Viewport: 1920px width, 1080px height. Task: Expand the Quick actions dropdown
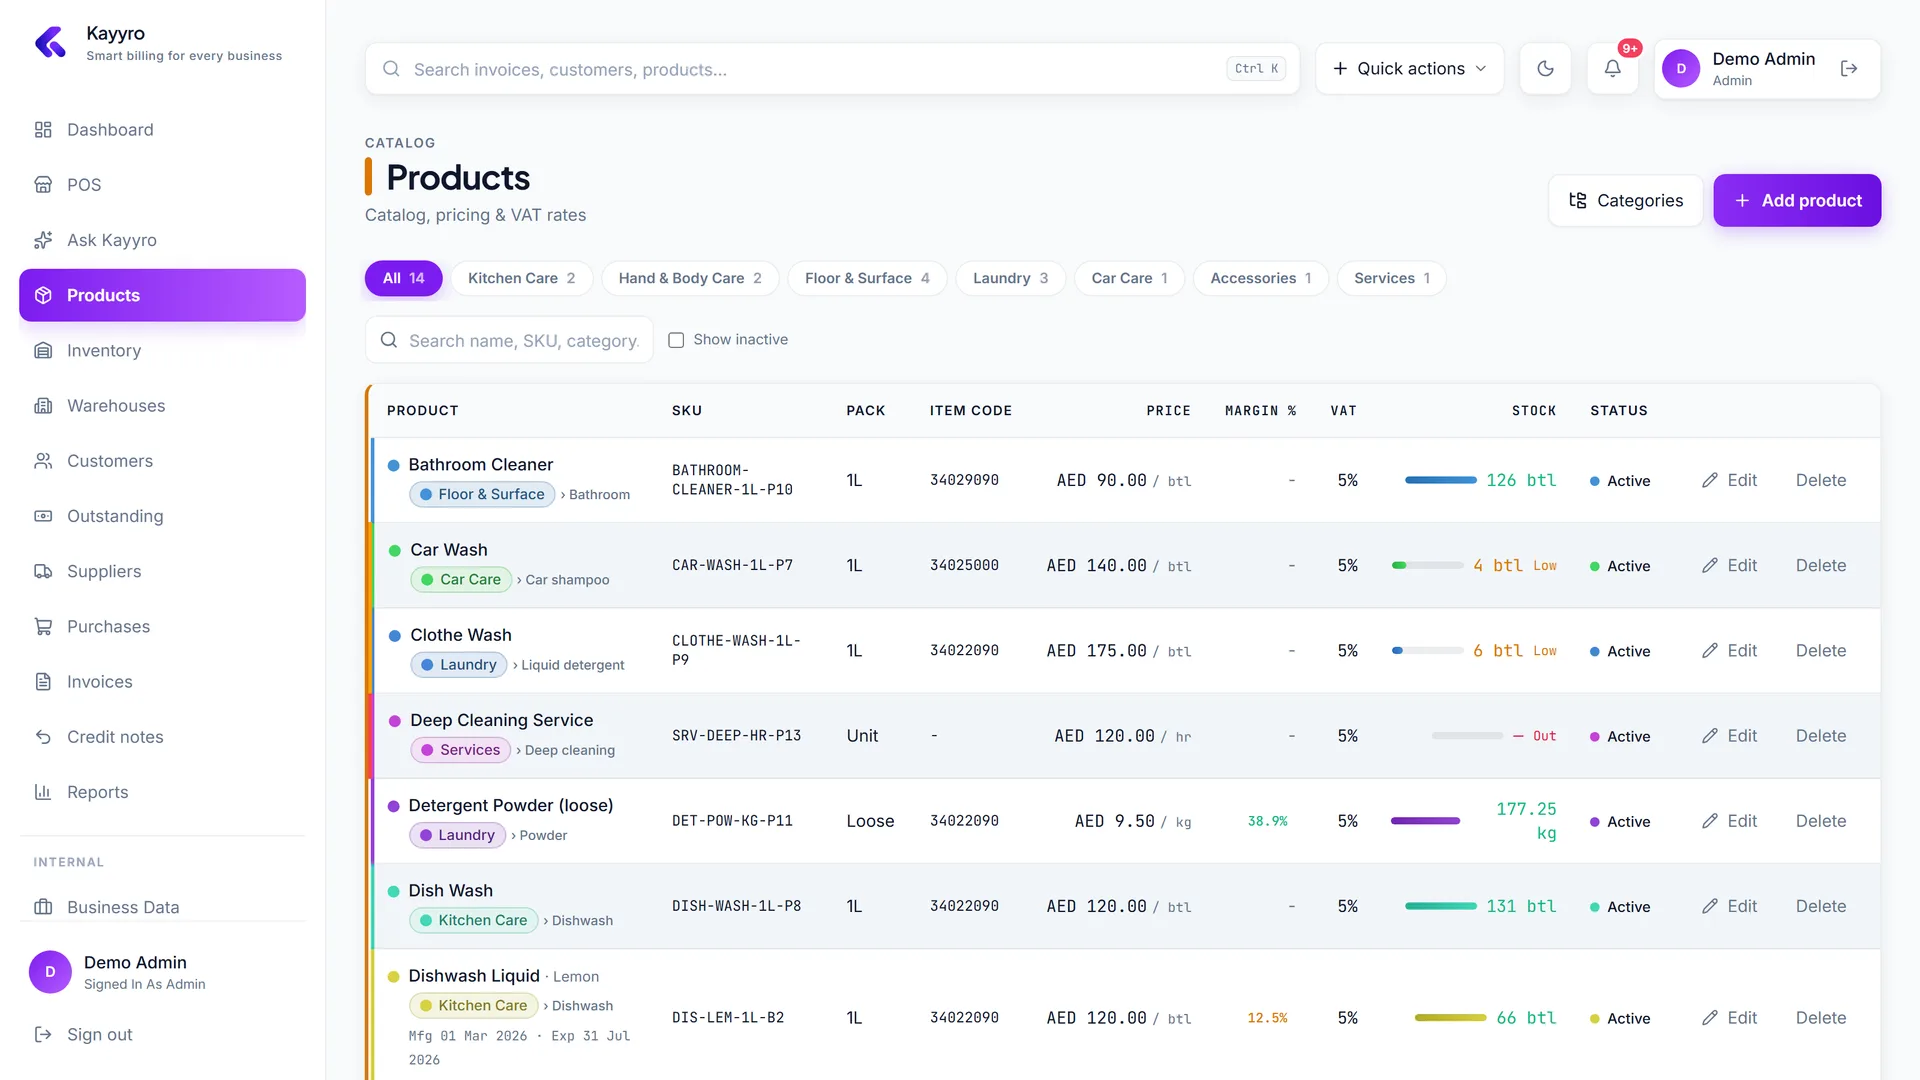pos(1409,69)
